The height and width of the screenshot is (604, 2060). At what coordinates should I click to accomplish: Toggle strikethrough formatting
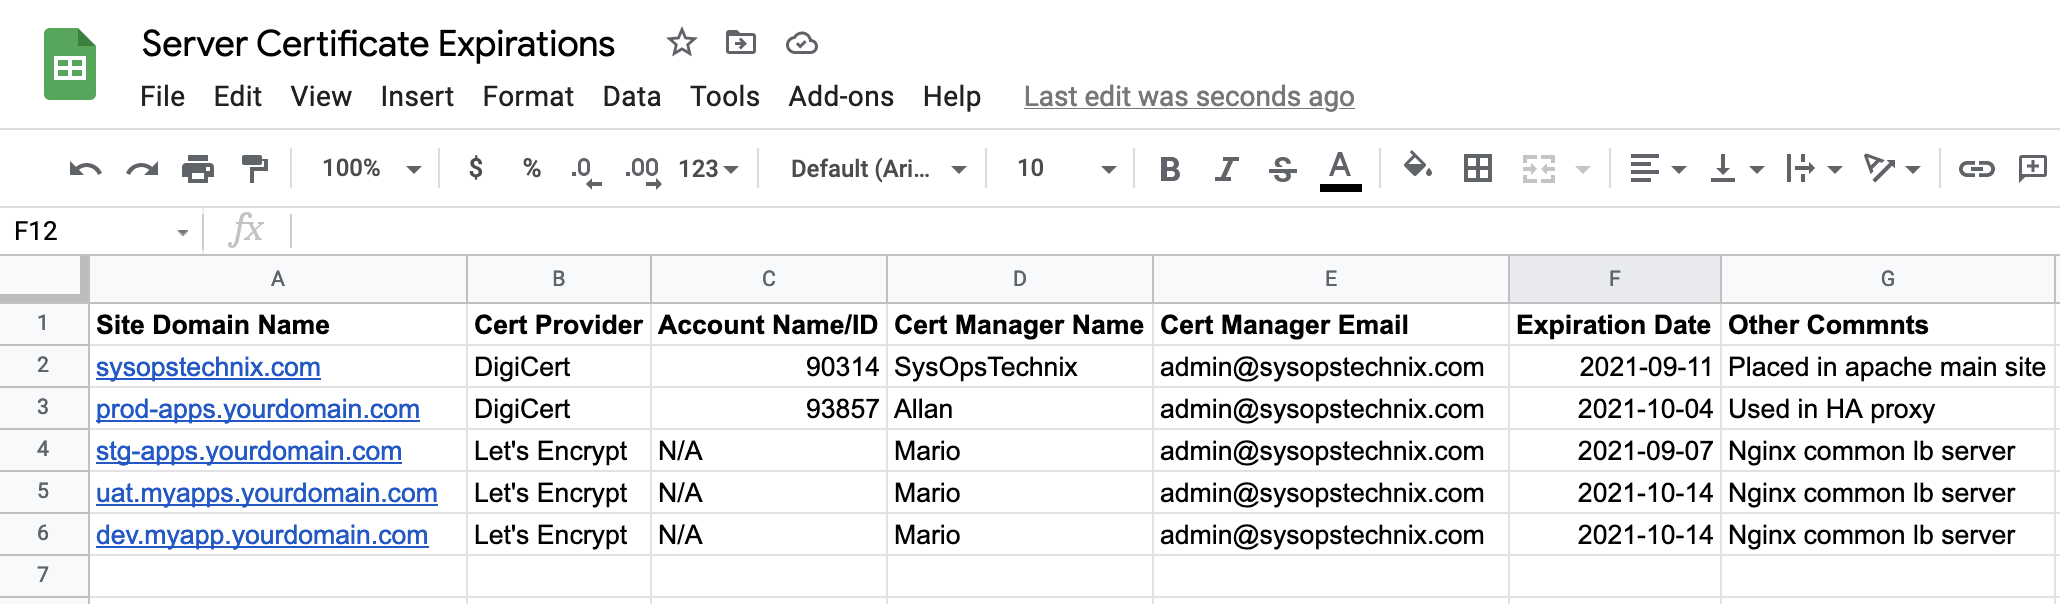tap(1283, 169)
